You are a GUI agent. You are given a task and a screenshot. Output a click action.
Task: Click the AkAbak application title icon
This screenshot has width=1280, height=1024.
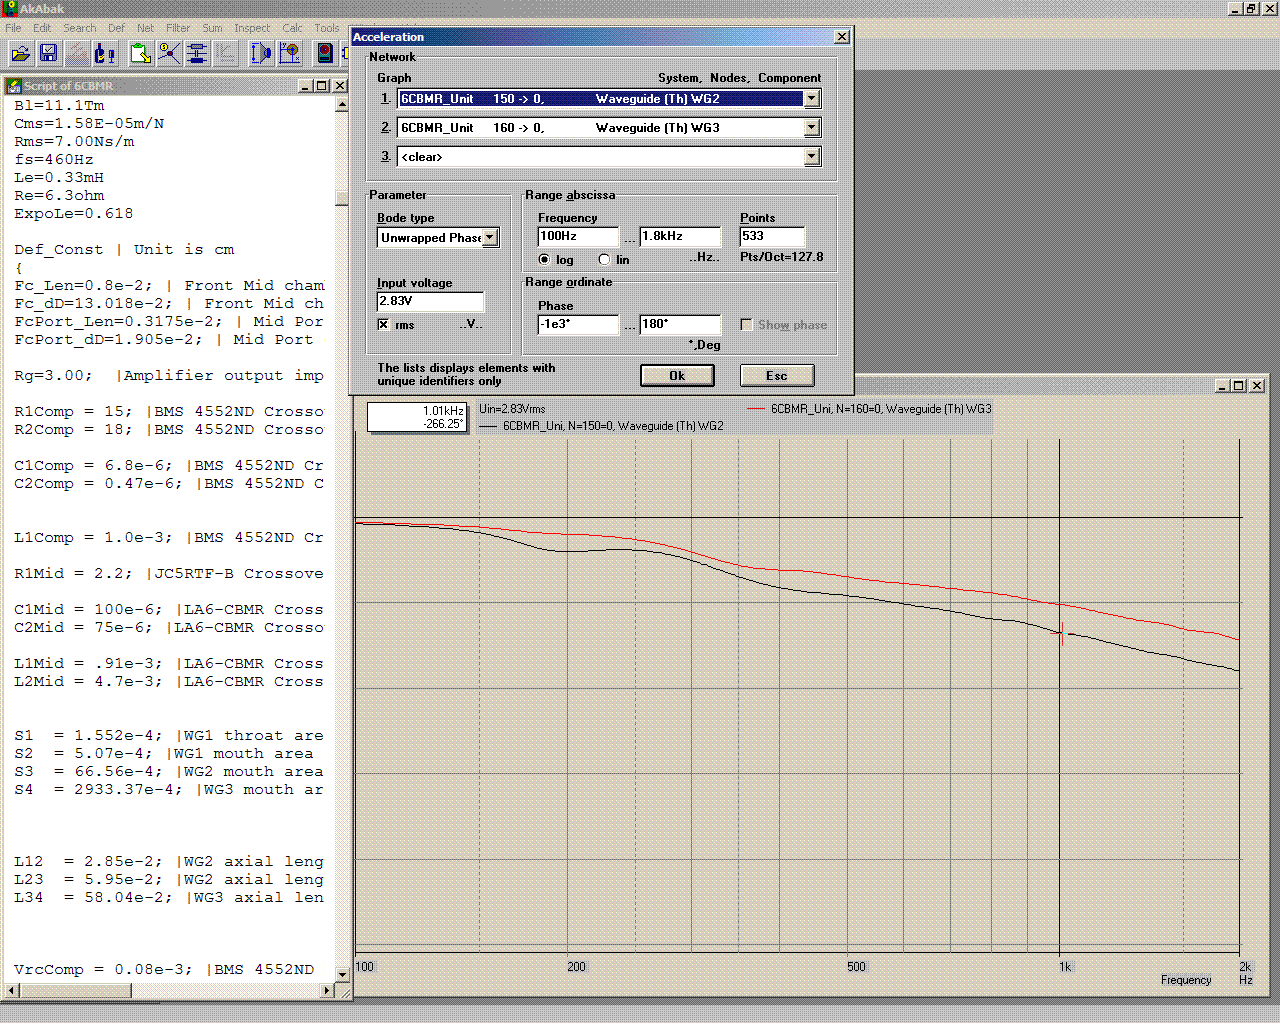pyautogui.click(x=9, y=8)
